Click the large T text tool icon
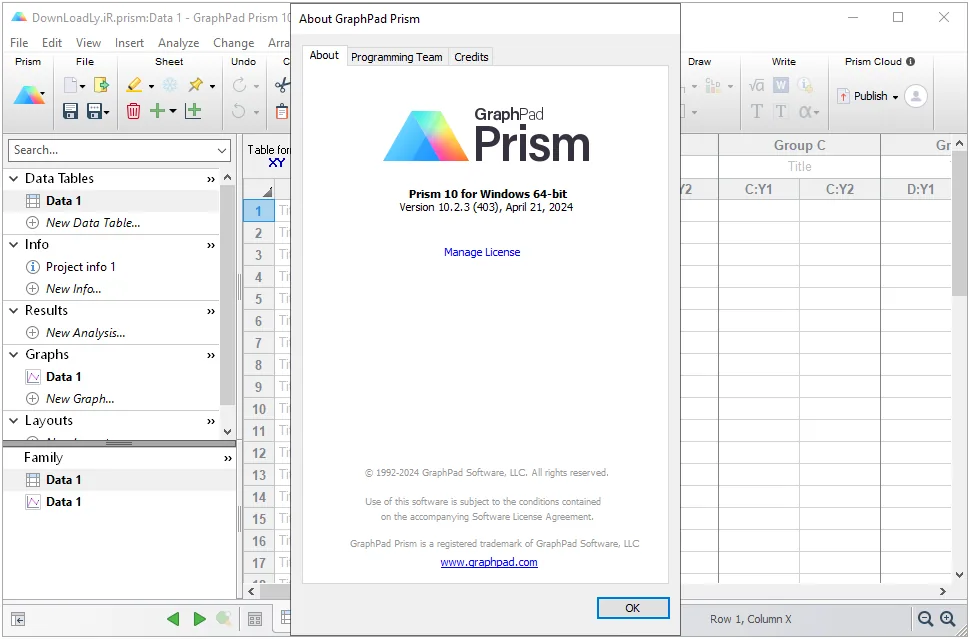This screenshot has width=970, height=639. [x=757, y=111]
